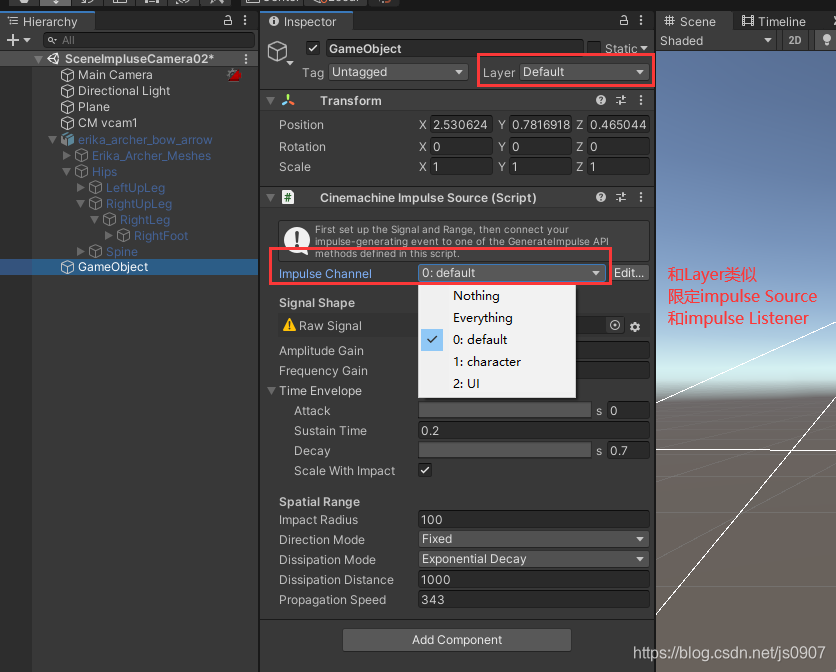Image resolution: width=836 pixels, height=672 pixels.
Task: Open Cinemachine Impulse Source more options menu
Action: 641,197
